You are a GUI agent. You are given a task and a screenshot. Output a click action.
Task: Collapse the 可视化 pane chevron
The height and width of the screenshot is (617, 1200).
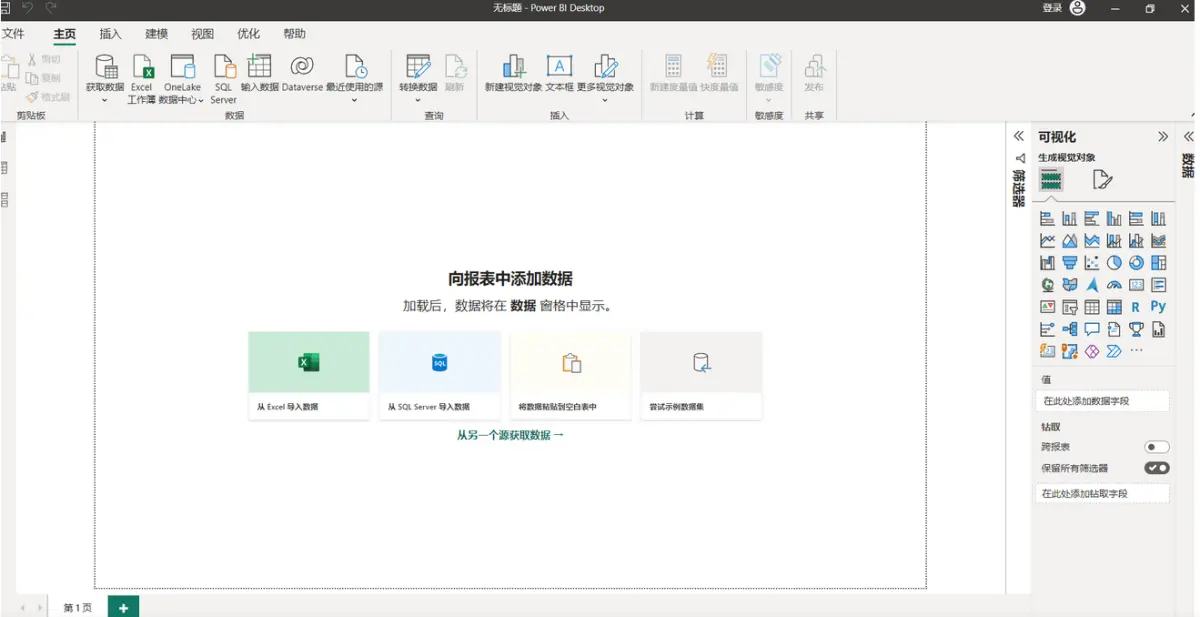click(x=1163, y=137)
